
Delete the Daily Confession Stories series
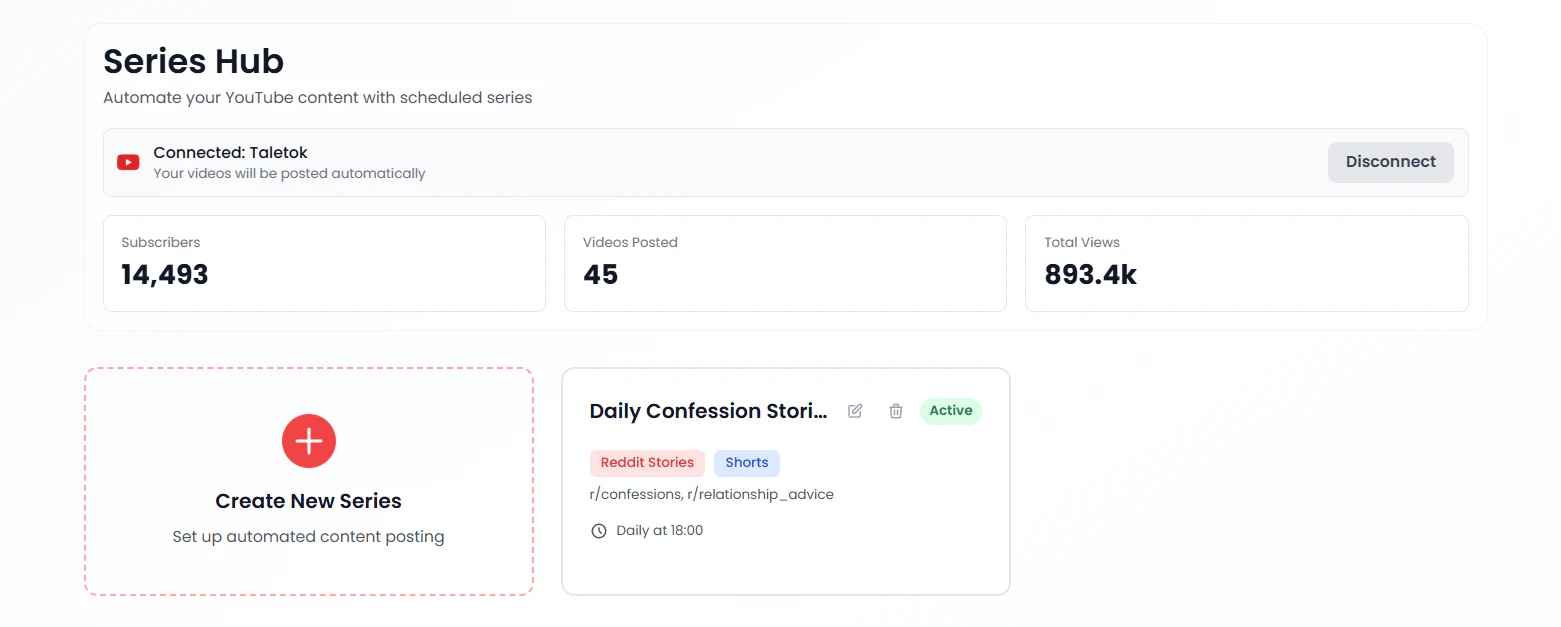[896, 411]
